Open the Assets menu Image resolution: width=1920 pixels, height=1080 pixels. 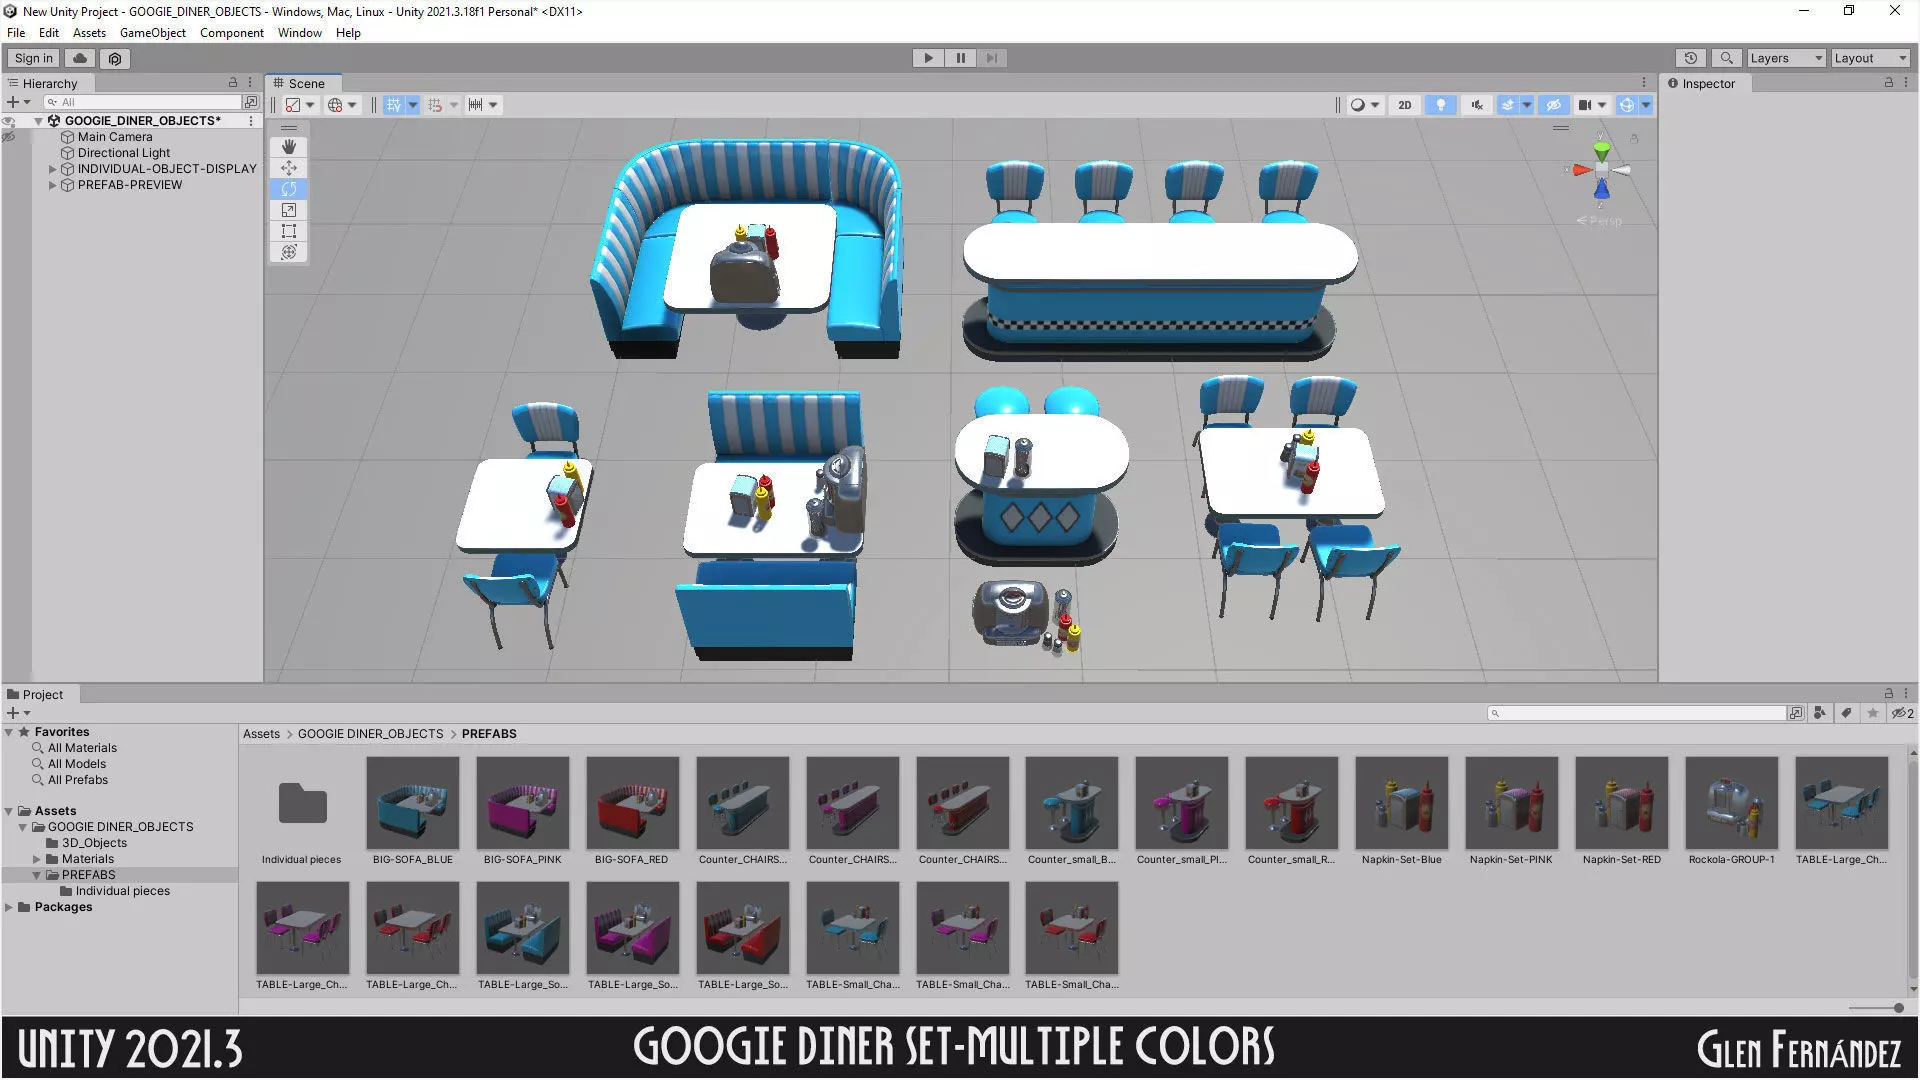(x=89, y=33)
